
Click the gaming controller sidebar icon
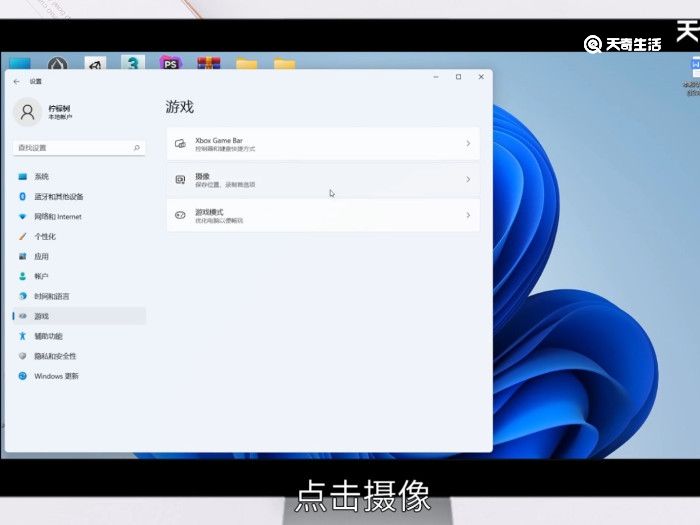click(23, 316)
